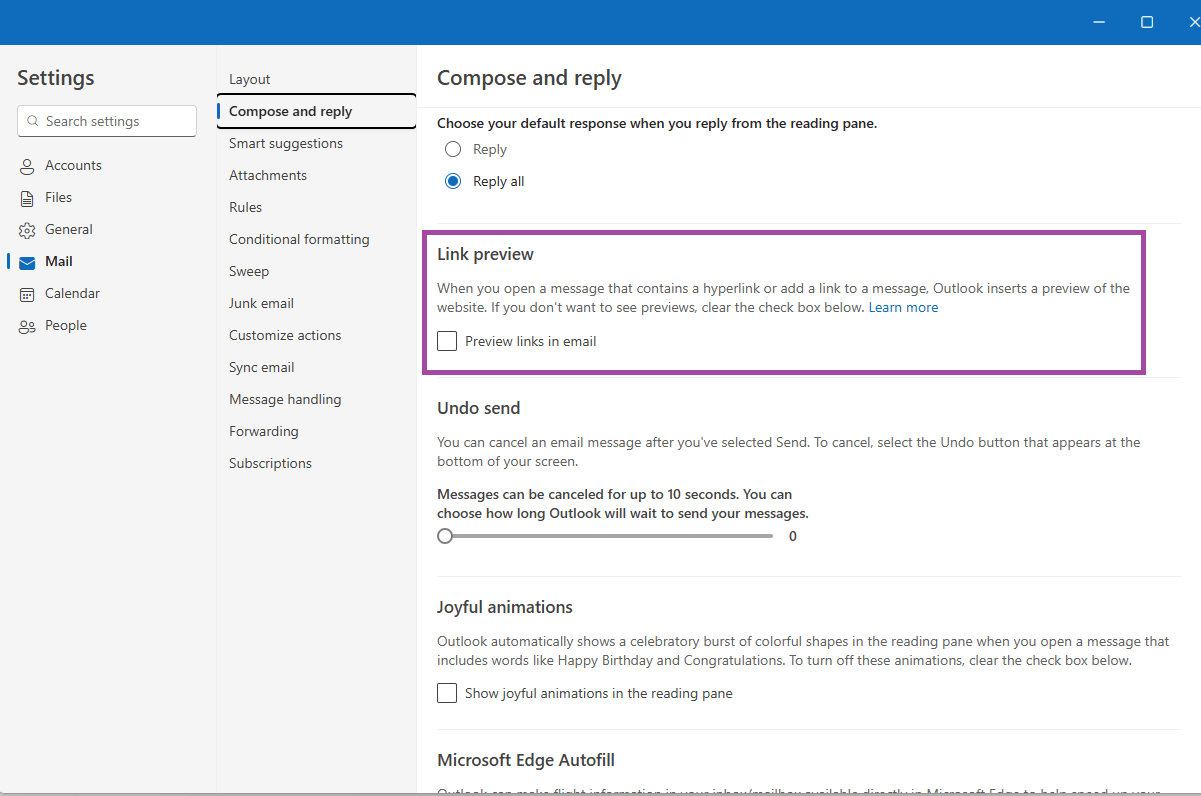Select the Rules category
The image size is (1201, 796).
coord(245,207)
